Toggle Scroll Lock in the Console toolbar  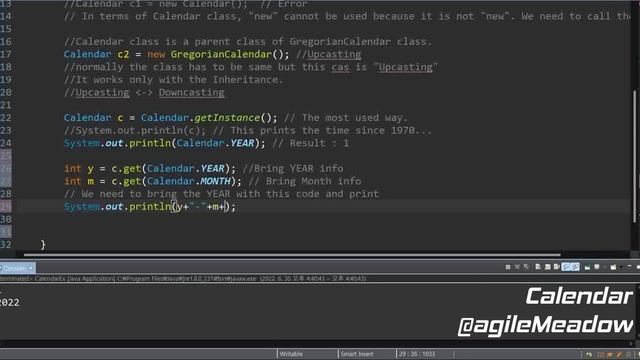click(547, 267)
